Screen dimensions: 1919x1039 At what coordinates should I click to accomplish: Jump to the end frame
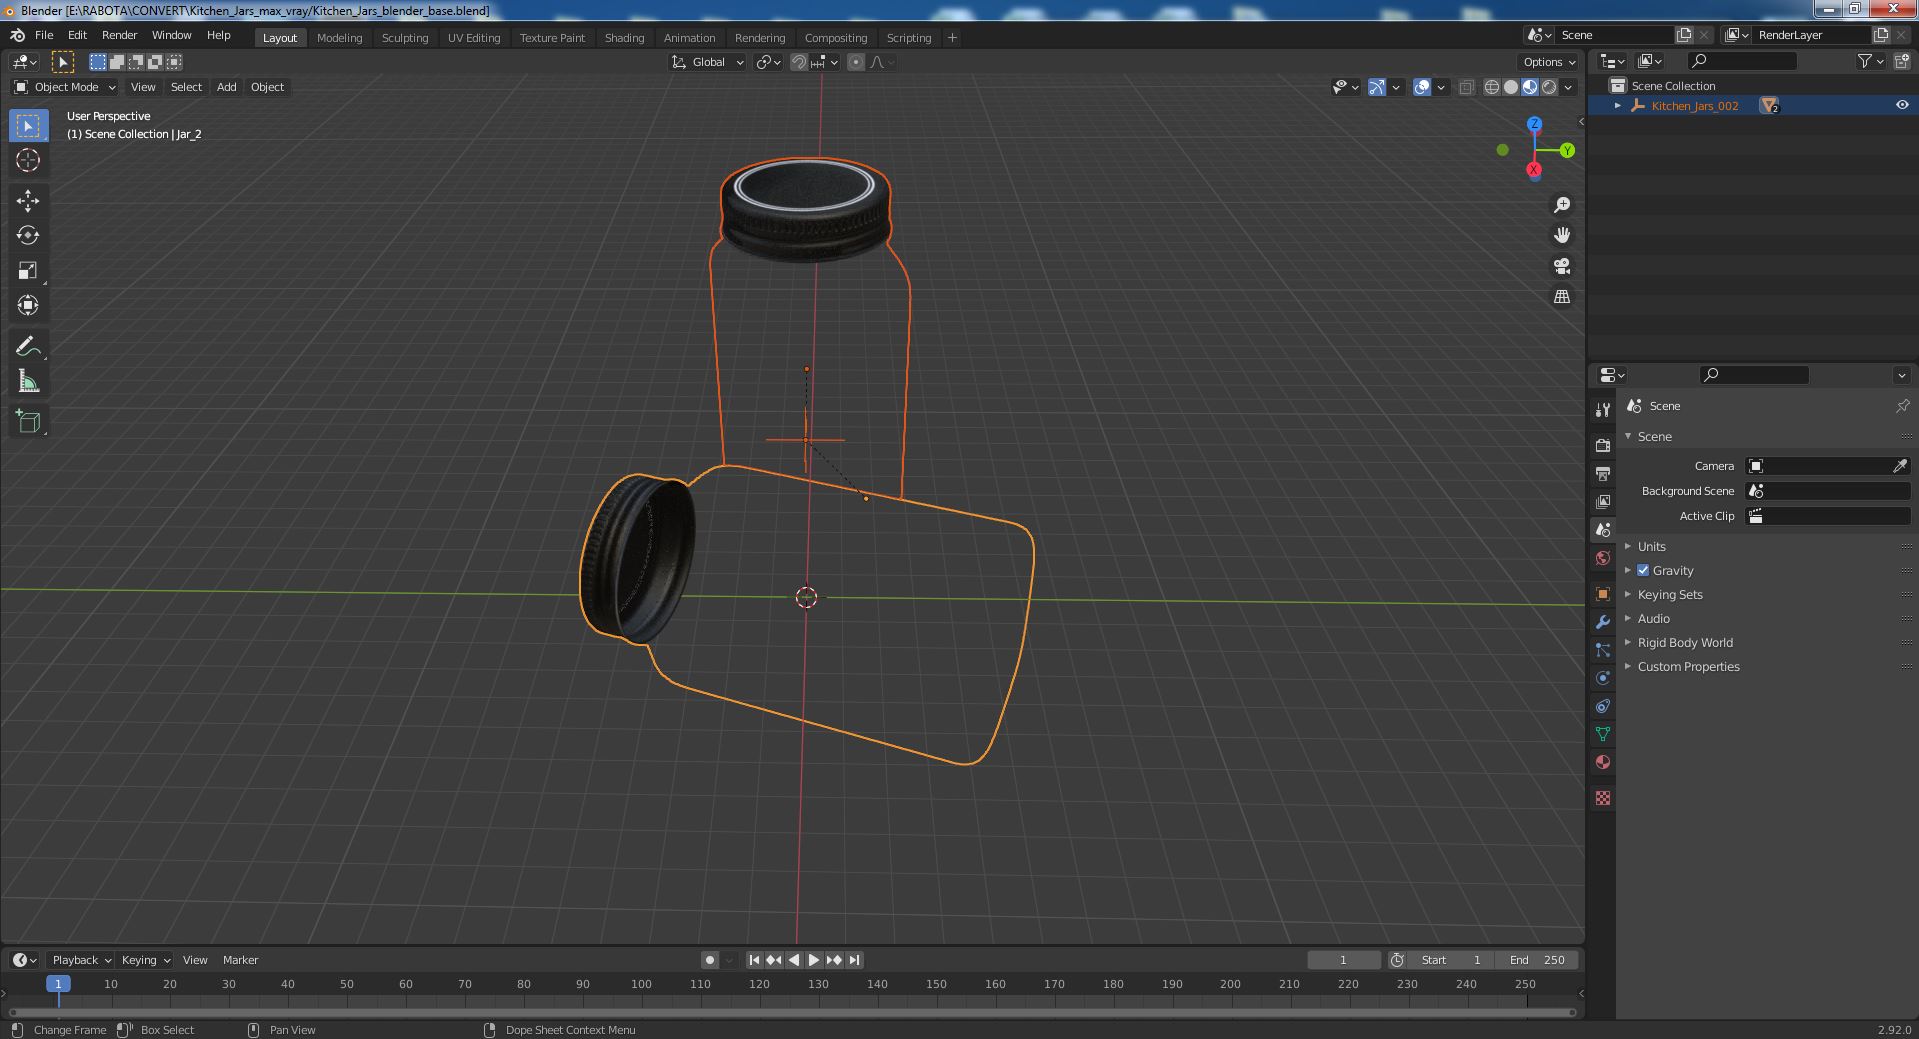854,960
